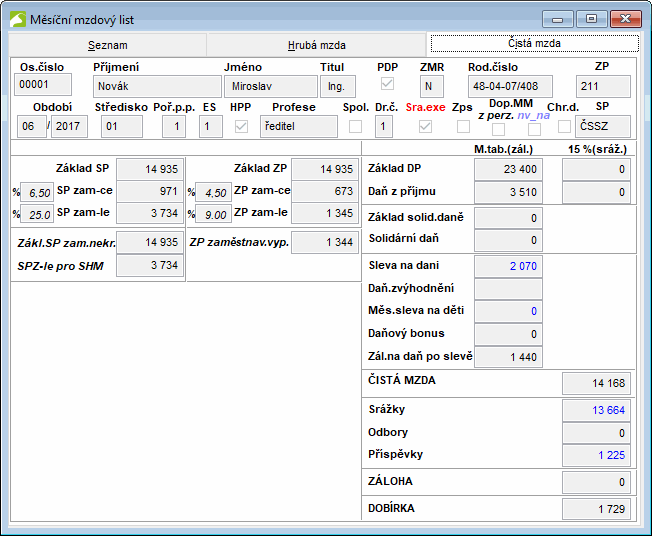Toggle the Sra.exe checkbox
This screenshot has width=652, height=536.
(x=426, y=126)
